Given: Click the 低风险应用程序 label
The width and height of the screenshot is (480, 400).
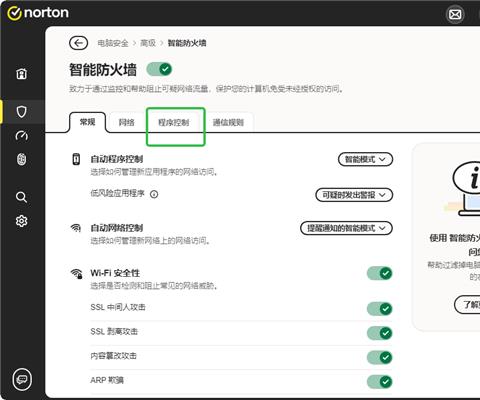Looking at the screenshot, I should (117, 193).
